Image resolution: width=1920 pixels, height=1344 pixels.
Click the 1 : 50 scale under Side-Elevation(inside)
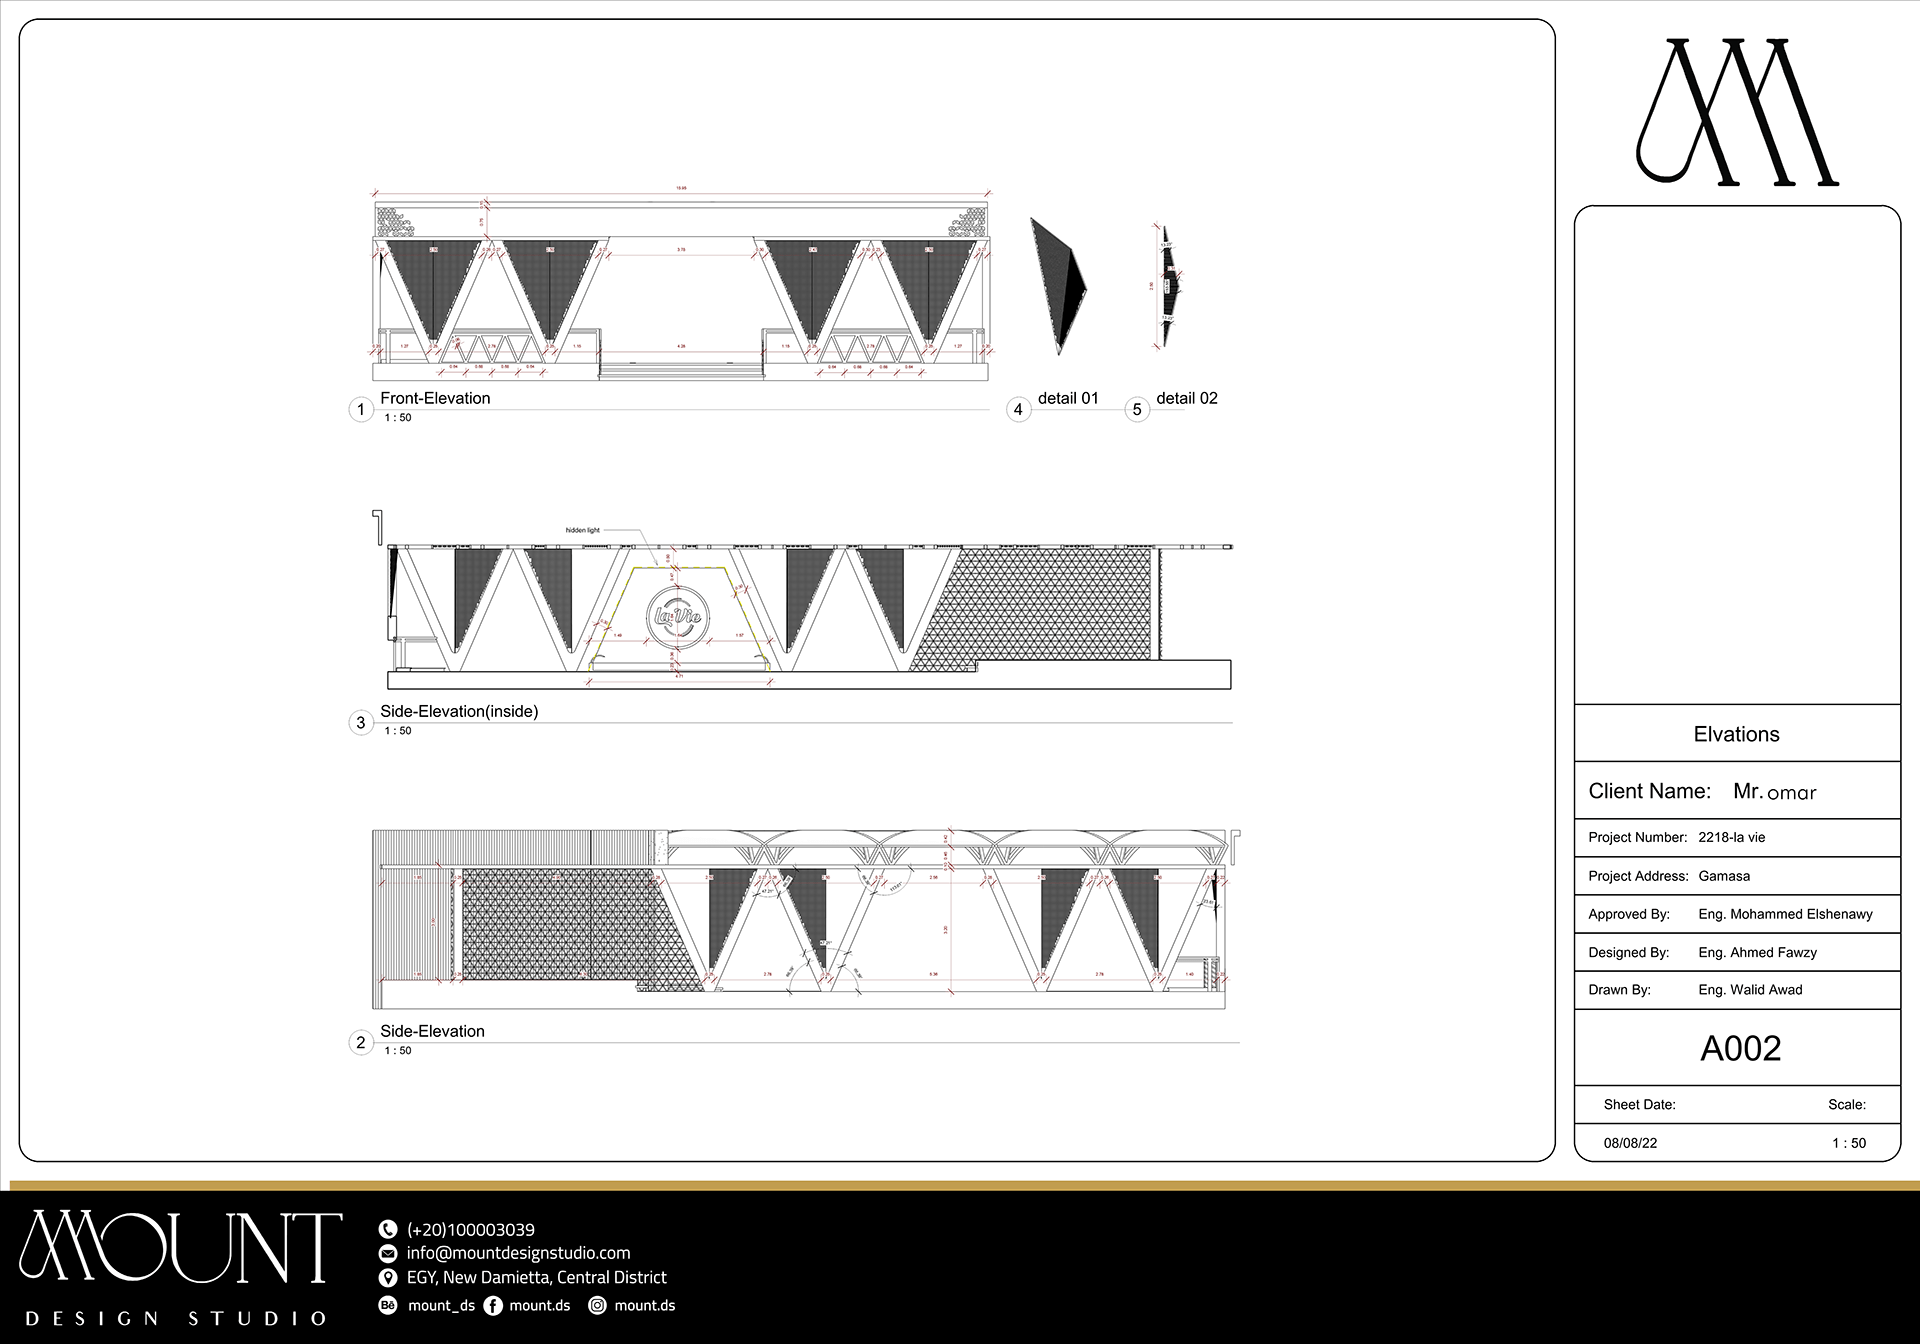click(x=398, y=731)
